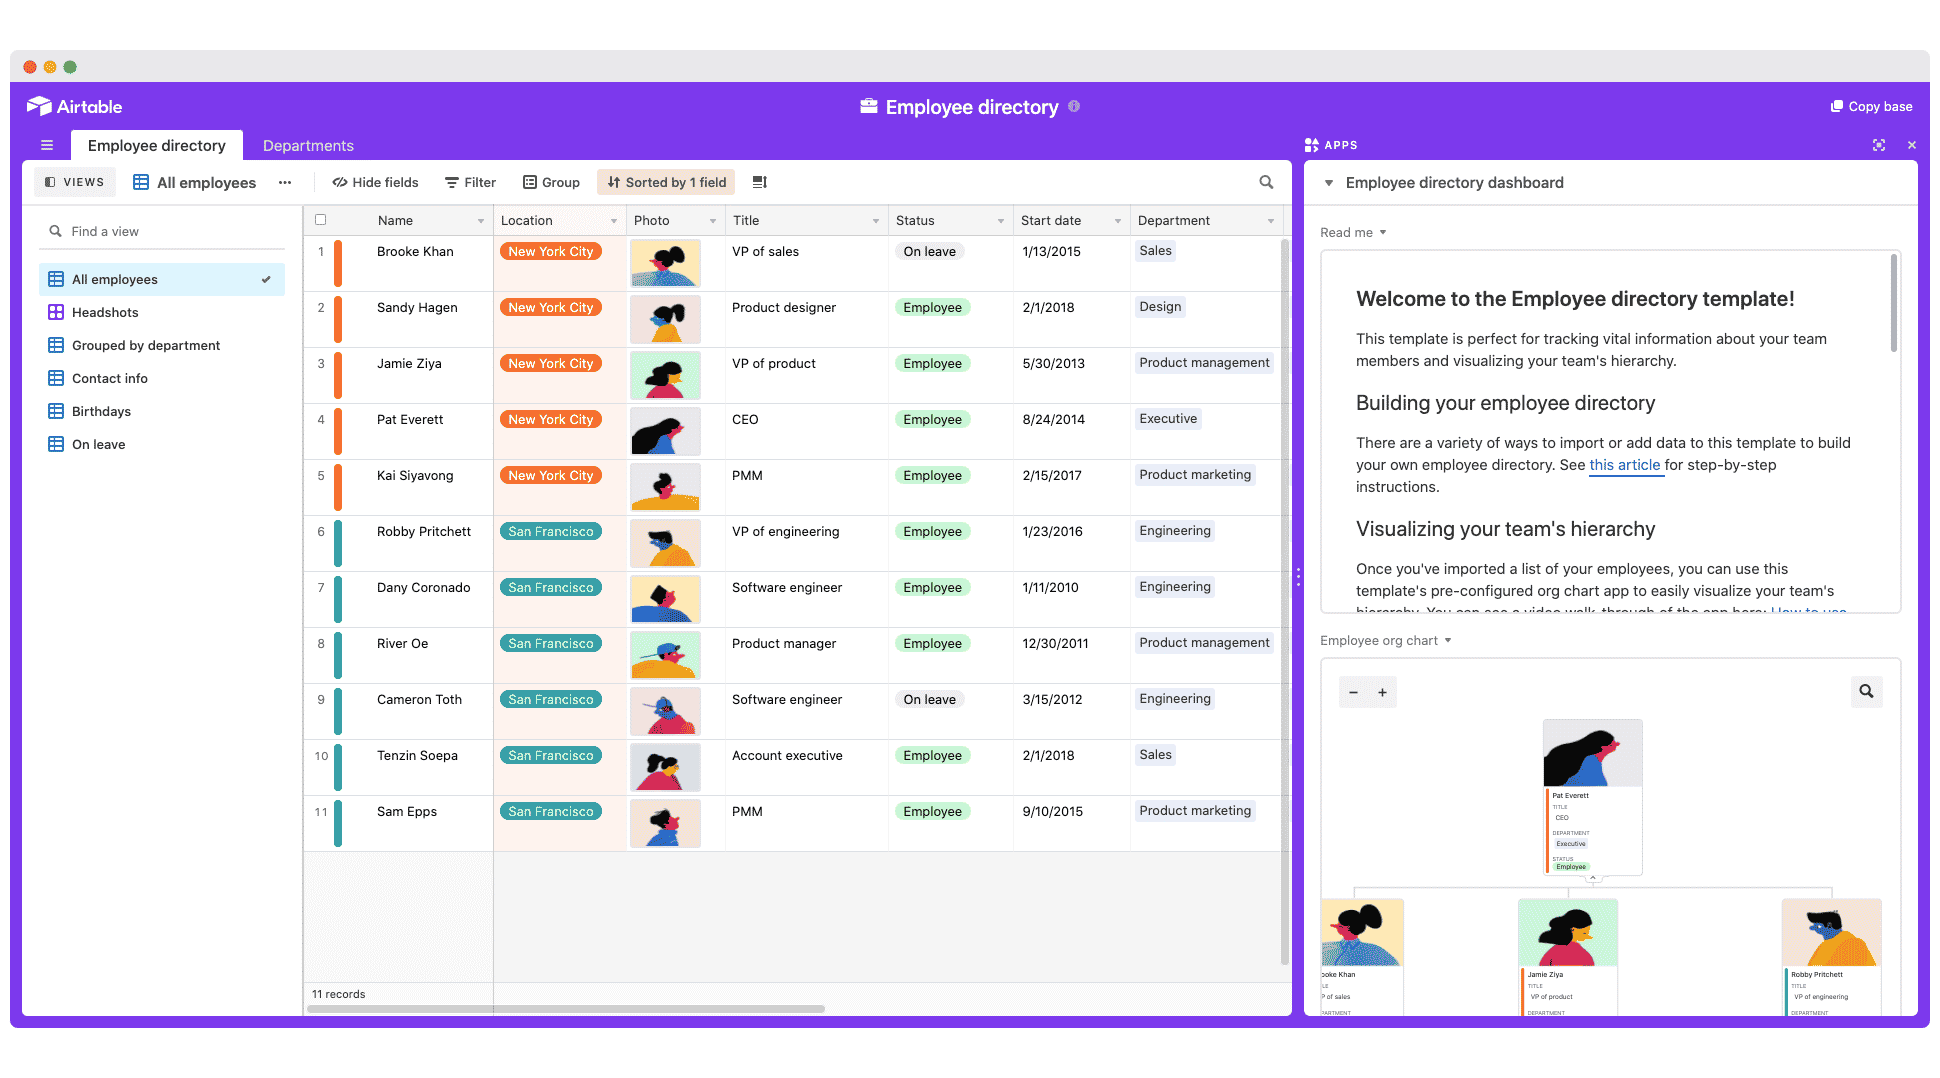Open search in the Employee org chart
The height and width of the screenshot is (1078, 1940).
click(1866, 691)
